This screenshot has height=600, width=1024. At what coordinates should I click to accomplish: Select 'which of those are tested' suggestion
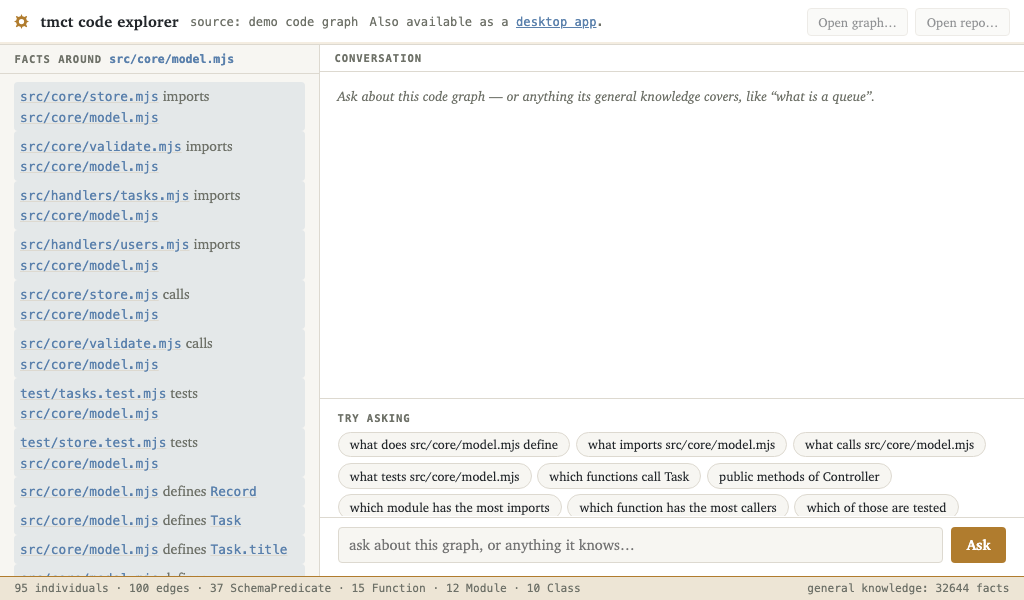(x=876, y=507)
